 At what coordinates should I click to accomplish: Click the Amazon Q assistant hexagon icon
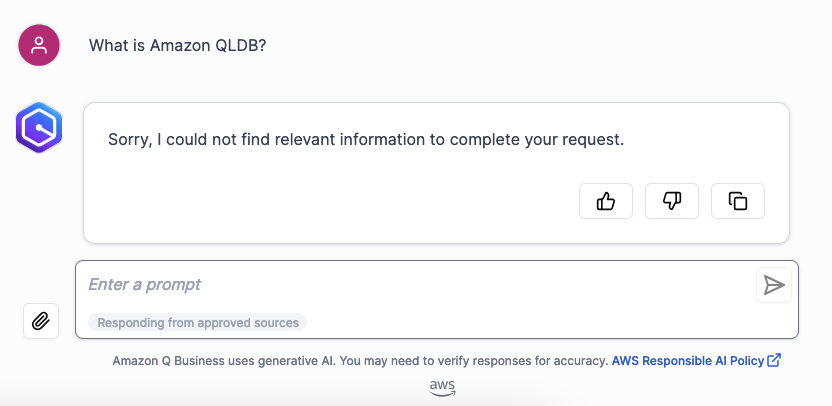39,128
